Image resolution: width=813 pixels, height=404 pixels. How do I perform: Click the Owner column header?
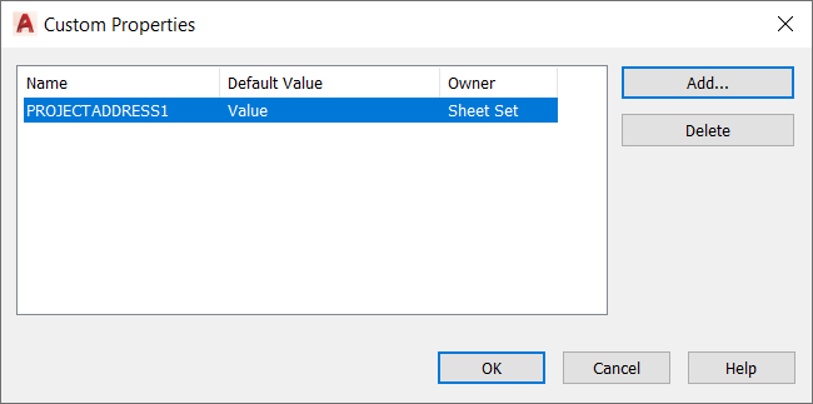click(x=498, y=83)
